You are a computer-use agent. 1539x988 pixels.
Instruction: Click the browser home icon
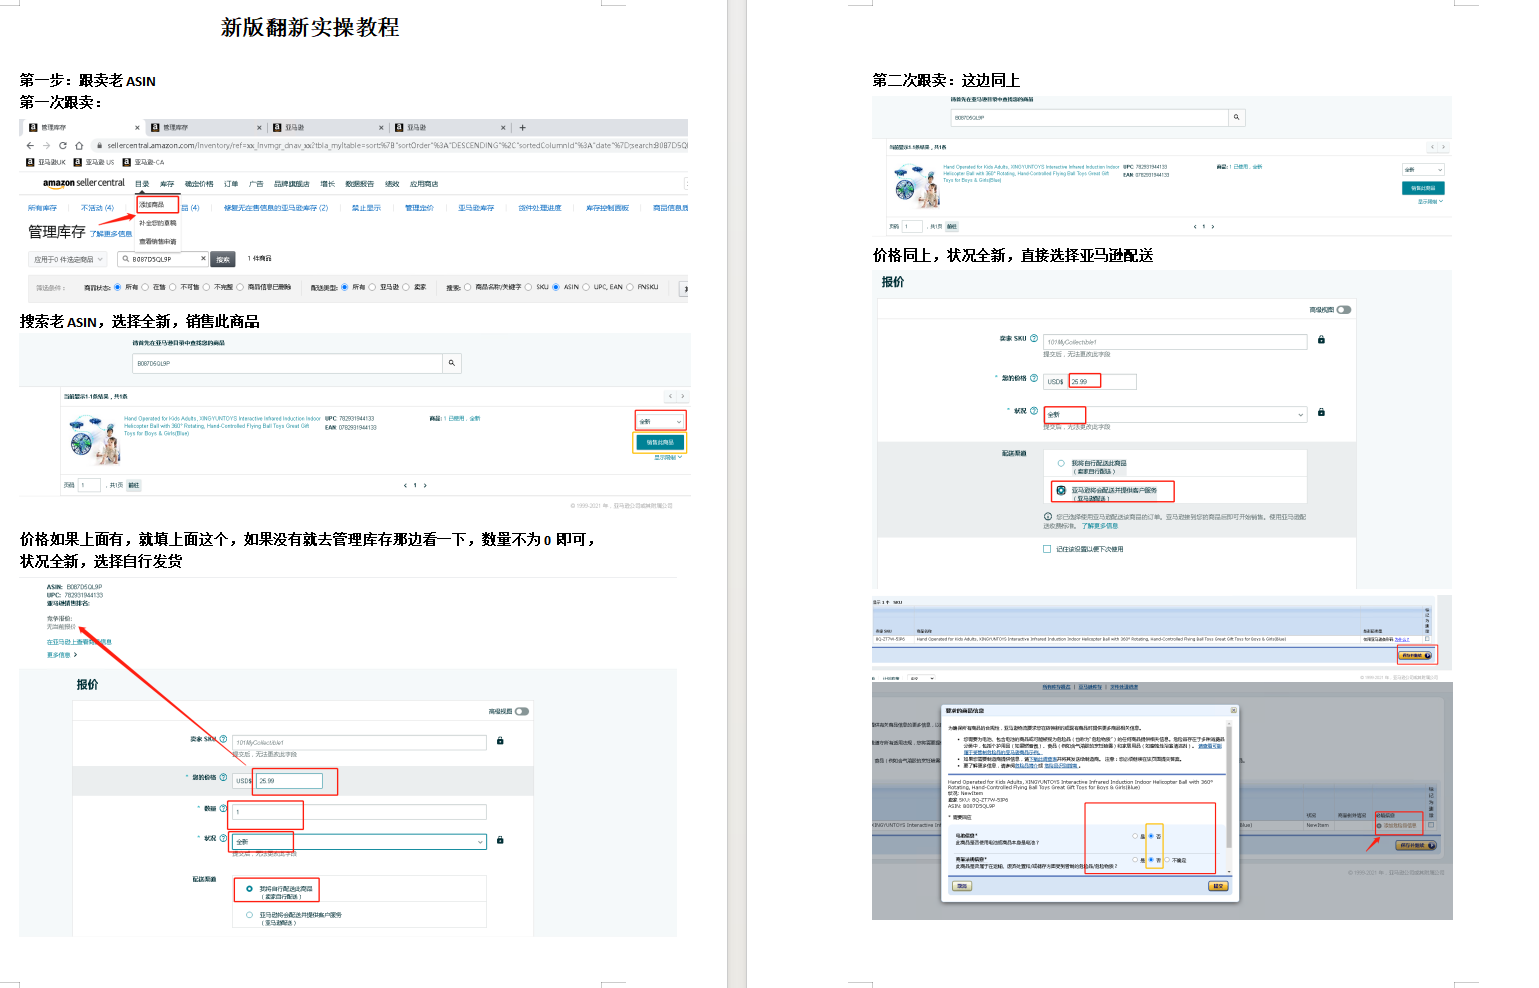point(79,145)
